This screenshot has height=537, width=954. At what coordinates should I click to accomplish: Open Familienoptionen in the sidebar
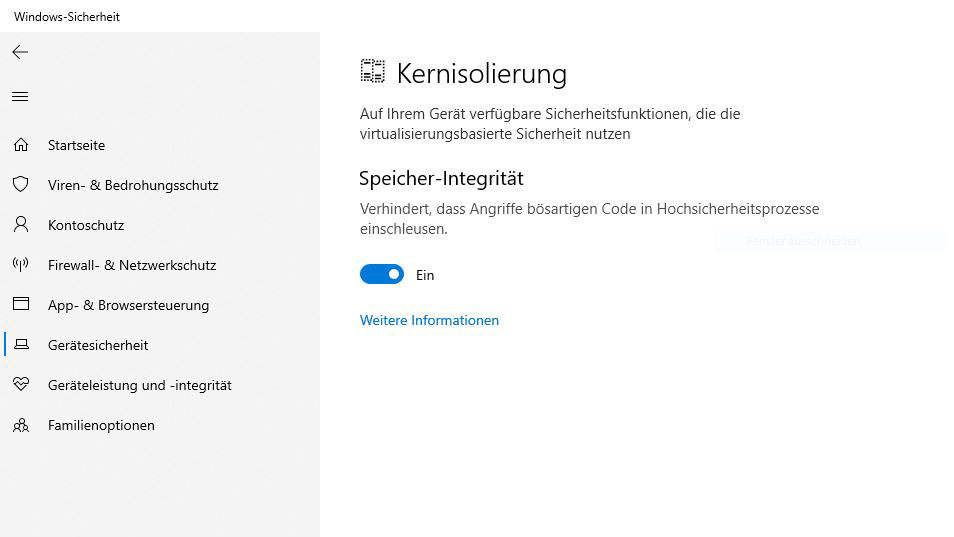[101, 425]
